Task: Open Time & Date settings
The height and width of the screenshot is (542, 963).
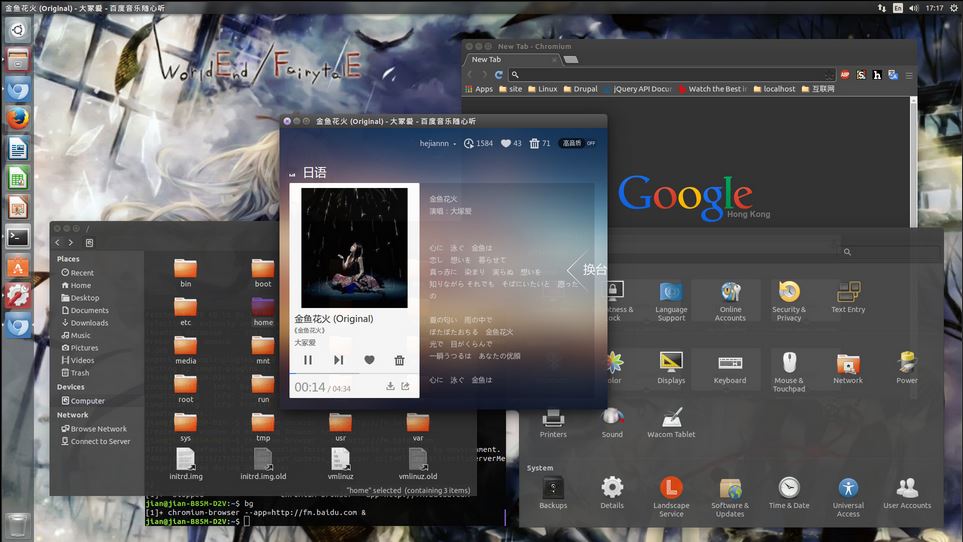Action: pyautogui.click(x=789, y=493)
